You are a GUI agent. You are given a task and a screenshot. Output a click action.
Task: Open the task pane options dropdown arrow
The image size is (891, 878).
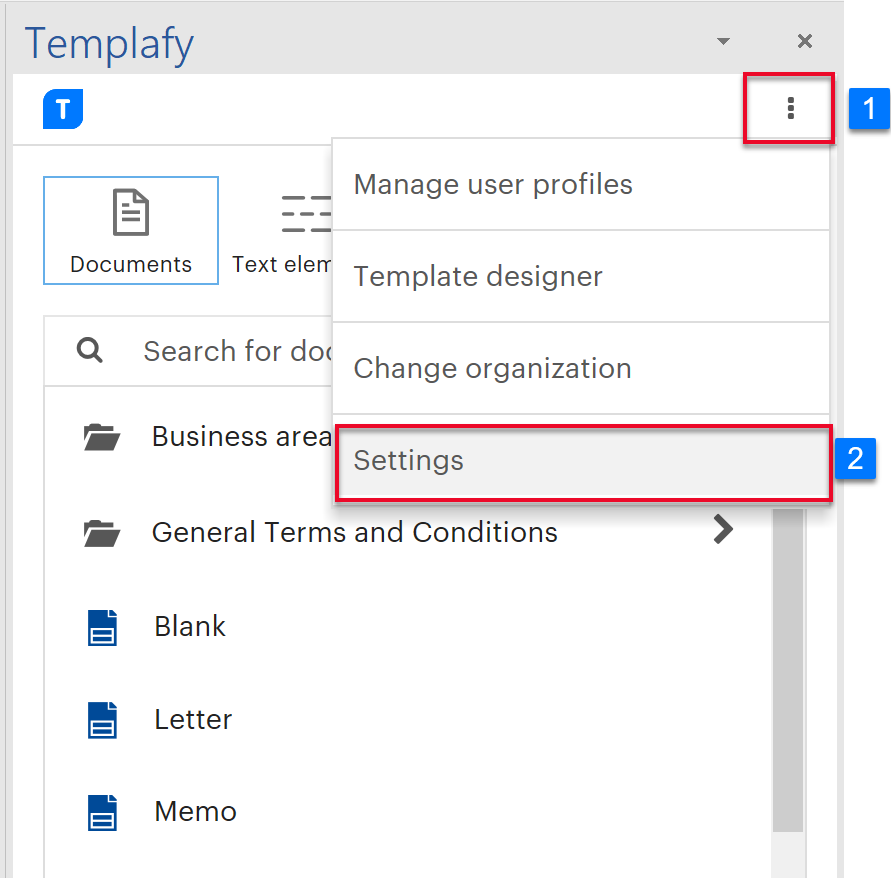click(723, 41)
